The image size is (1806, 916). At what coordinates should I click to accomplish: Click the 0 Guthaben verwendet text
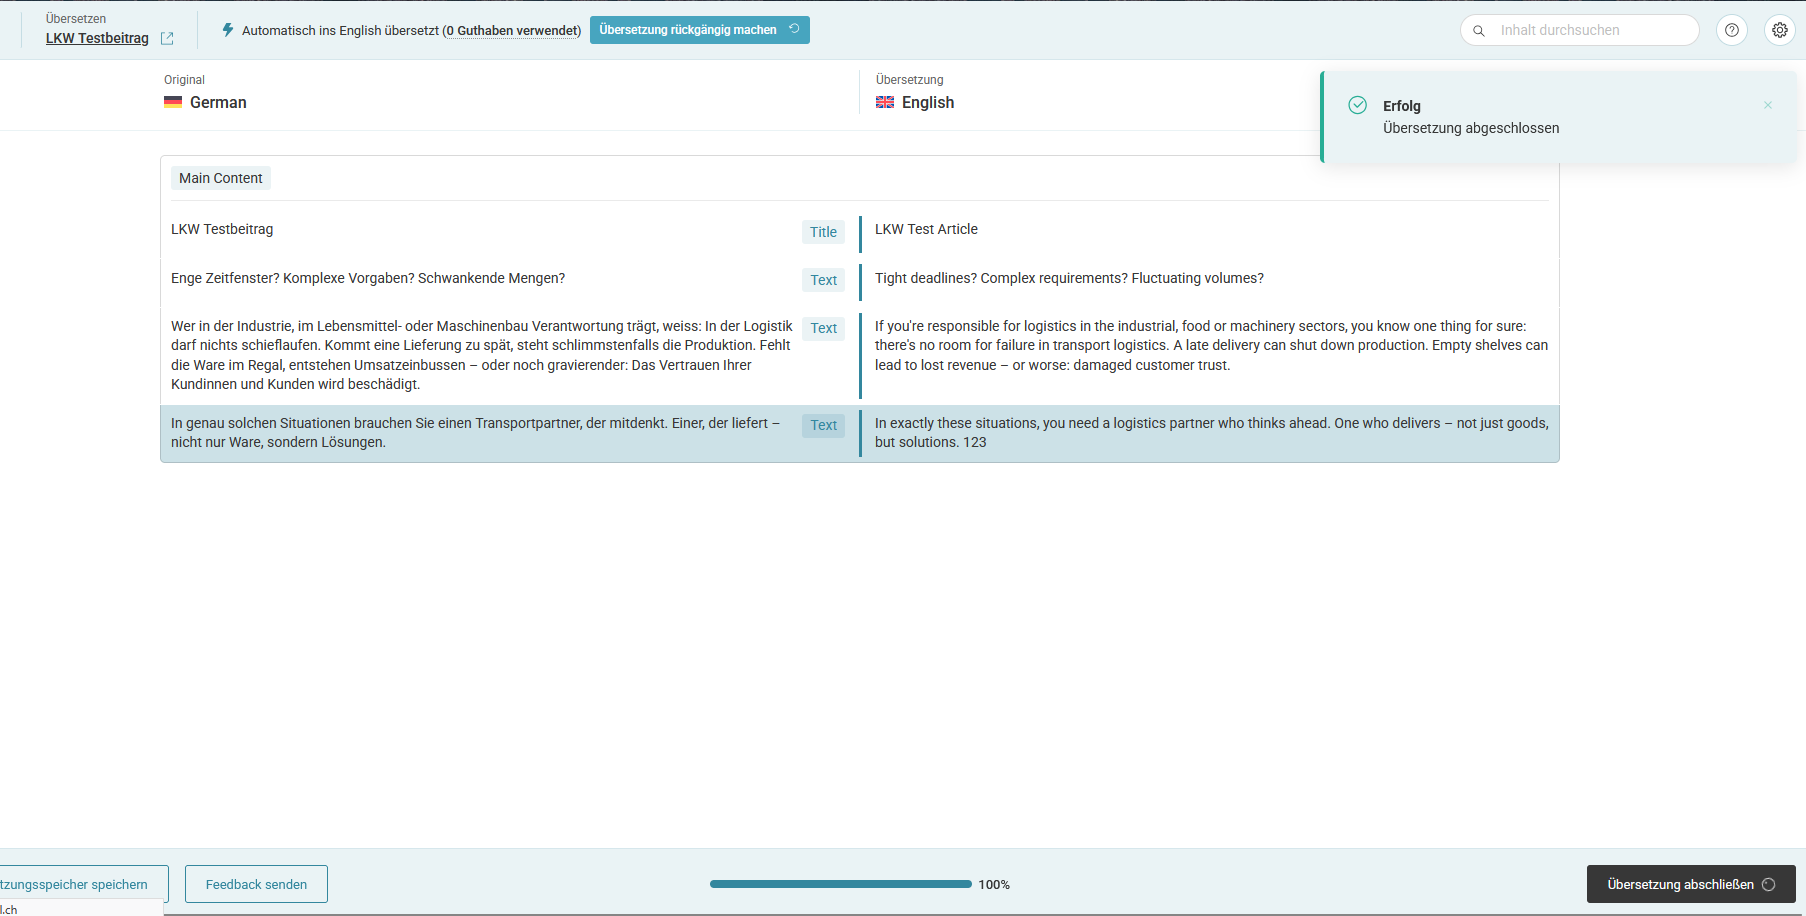coord(512,31)
